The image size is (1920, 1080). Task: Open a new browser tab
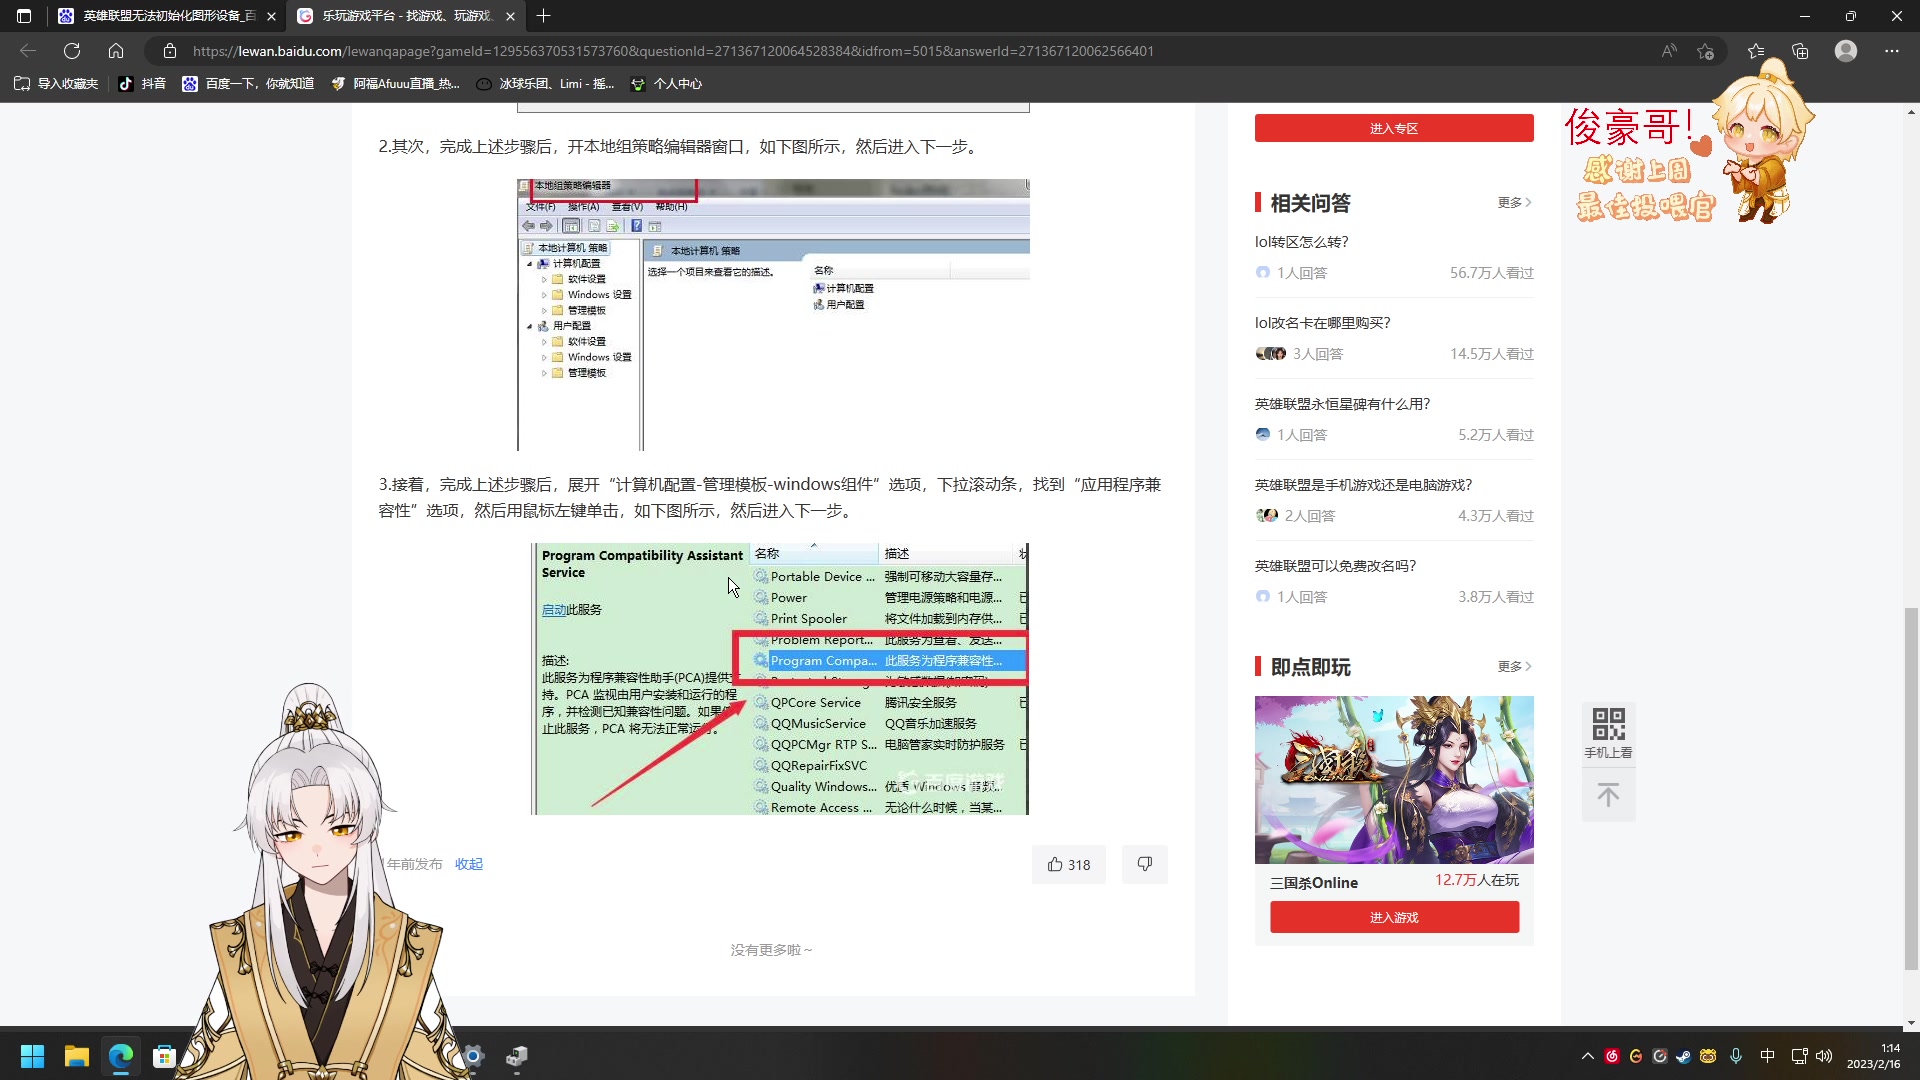pyautogui.click(x=543, y=16)
